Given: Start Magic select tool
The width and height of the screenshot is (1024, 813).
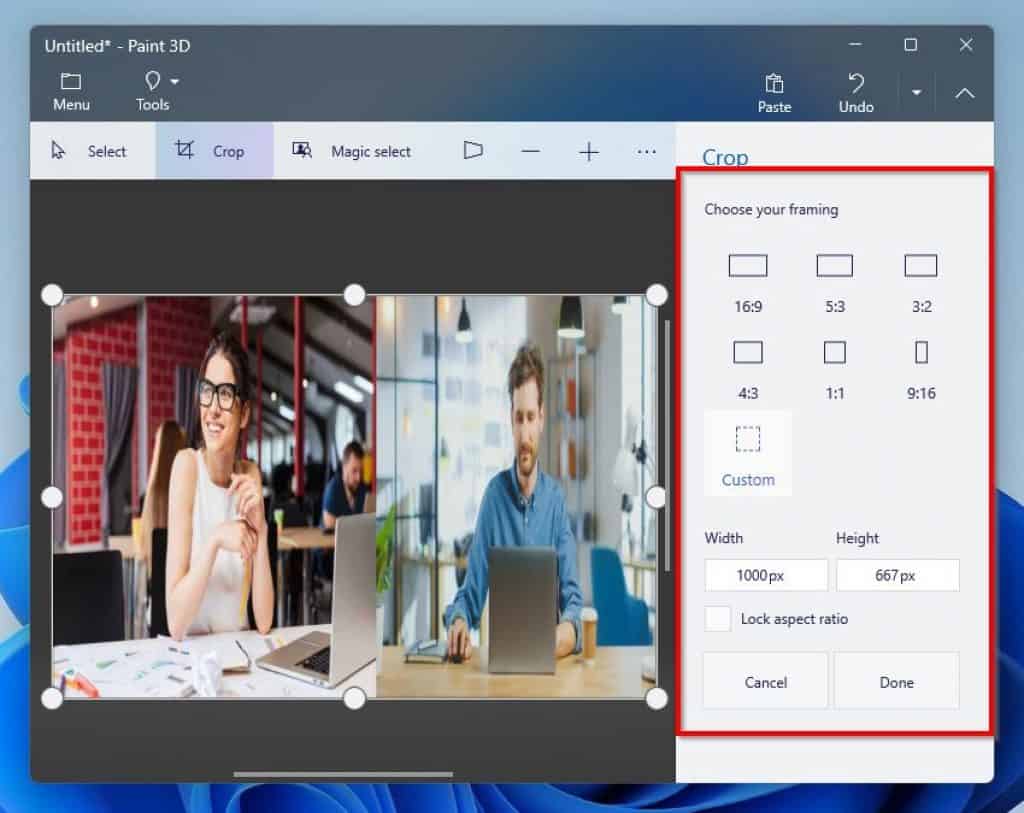Looking at the screenshot, I should pyautogui.click(x=351, y=151).
